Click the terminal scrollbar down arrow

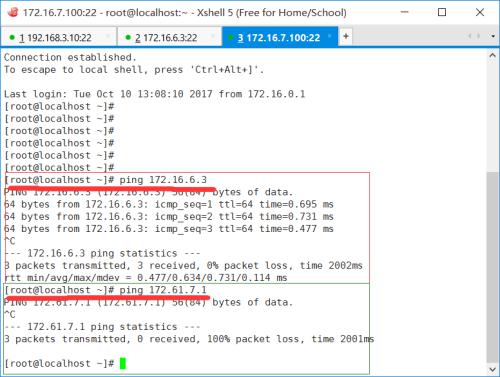point(492,369)
